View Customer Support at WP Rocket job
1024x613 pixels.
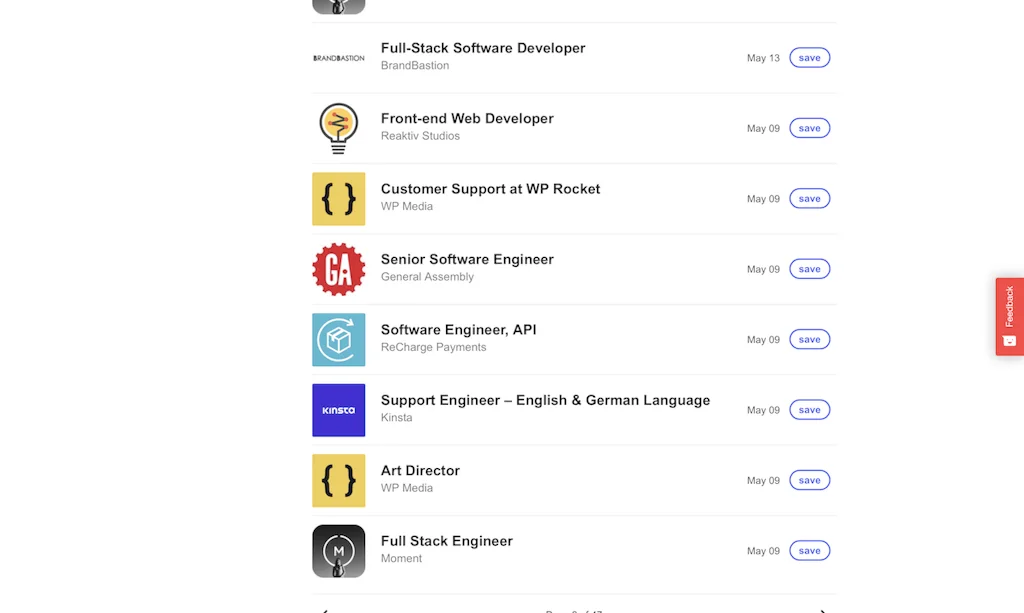[490, 189]
